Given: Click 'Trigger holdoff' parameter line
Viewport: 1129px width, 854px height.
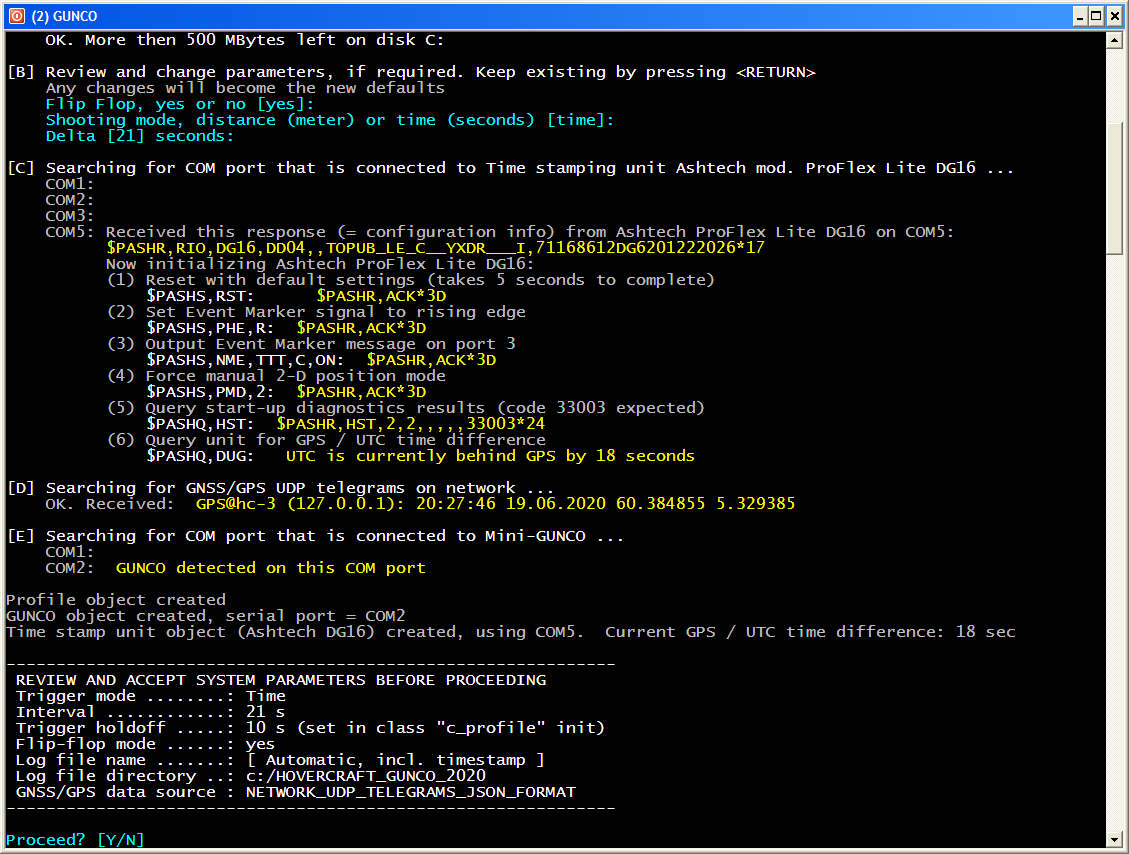Looking at the screenshot, I should [x=310, y=728].
